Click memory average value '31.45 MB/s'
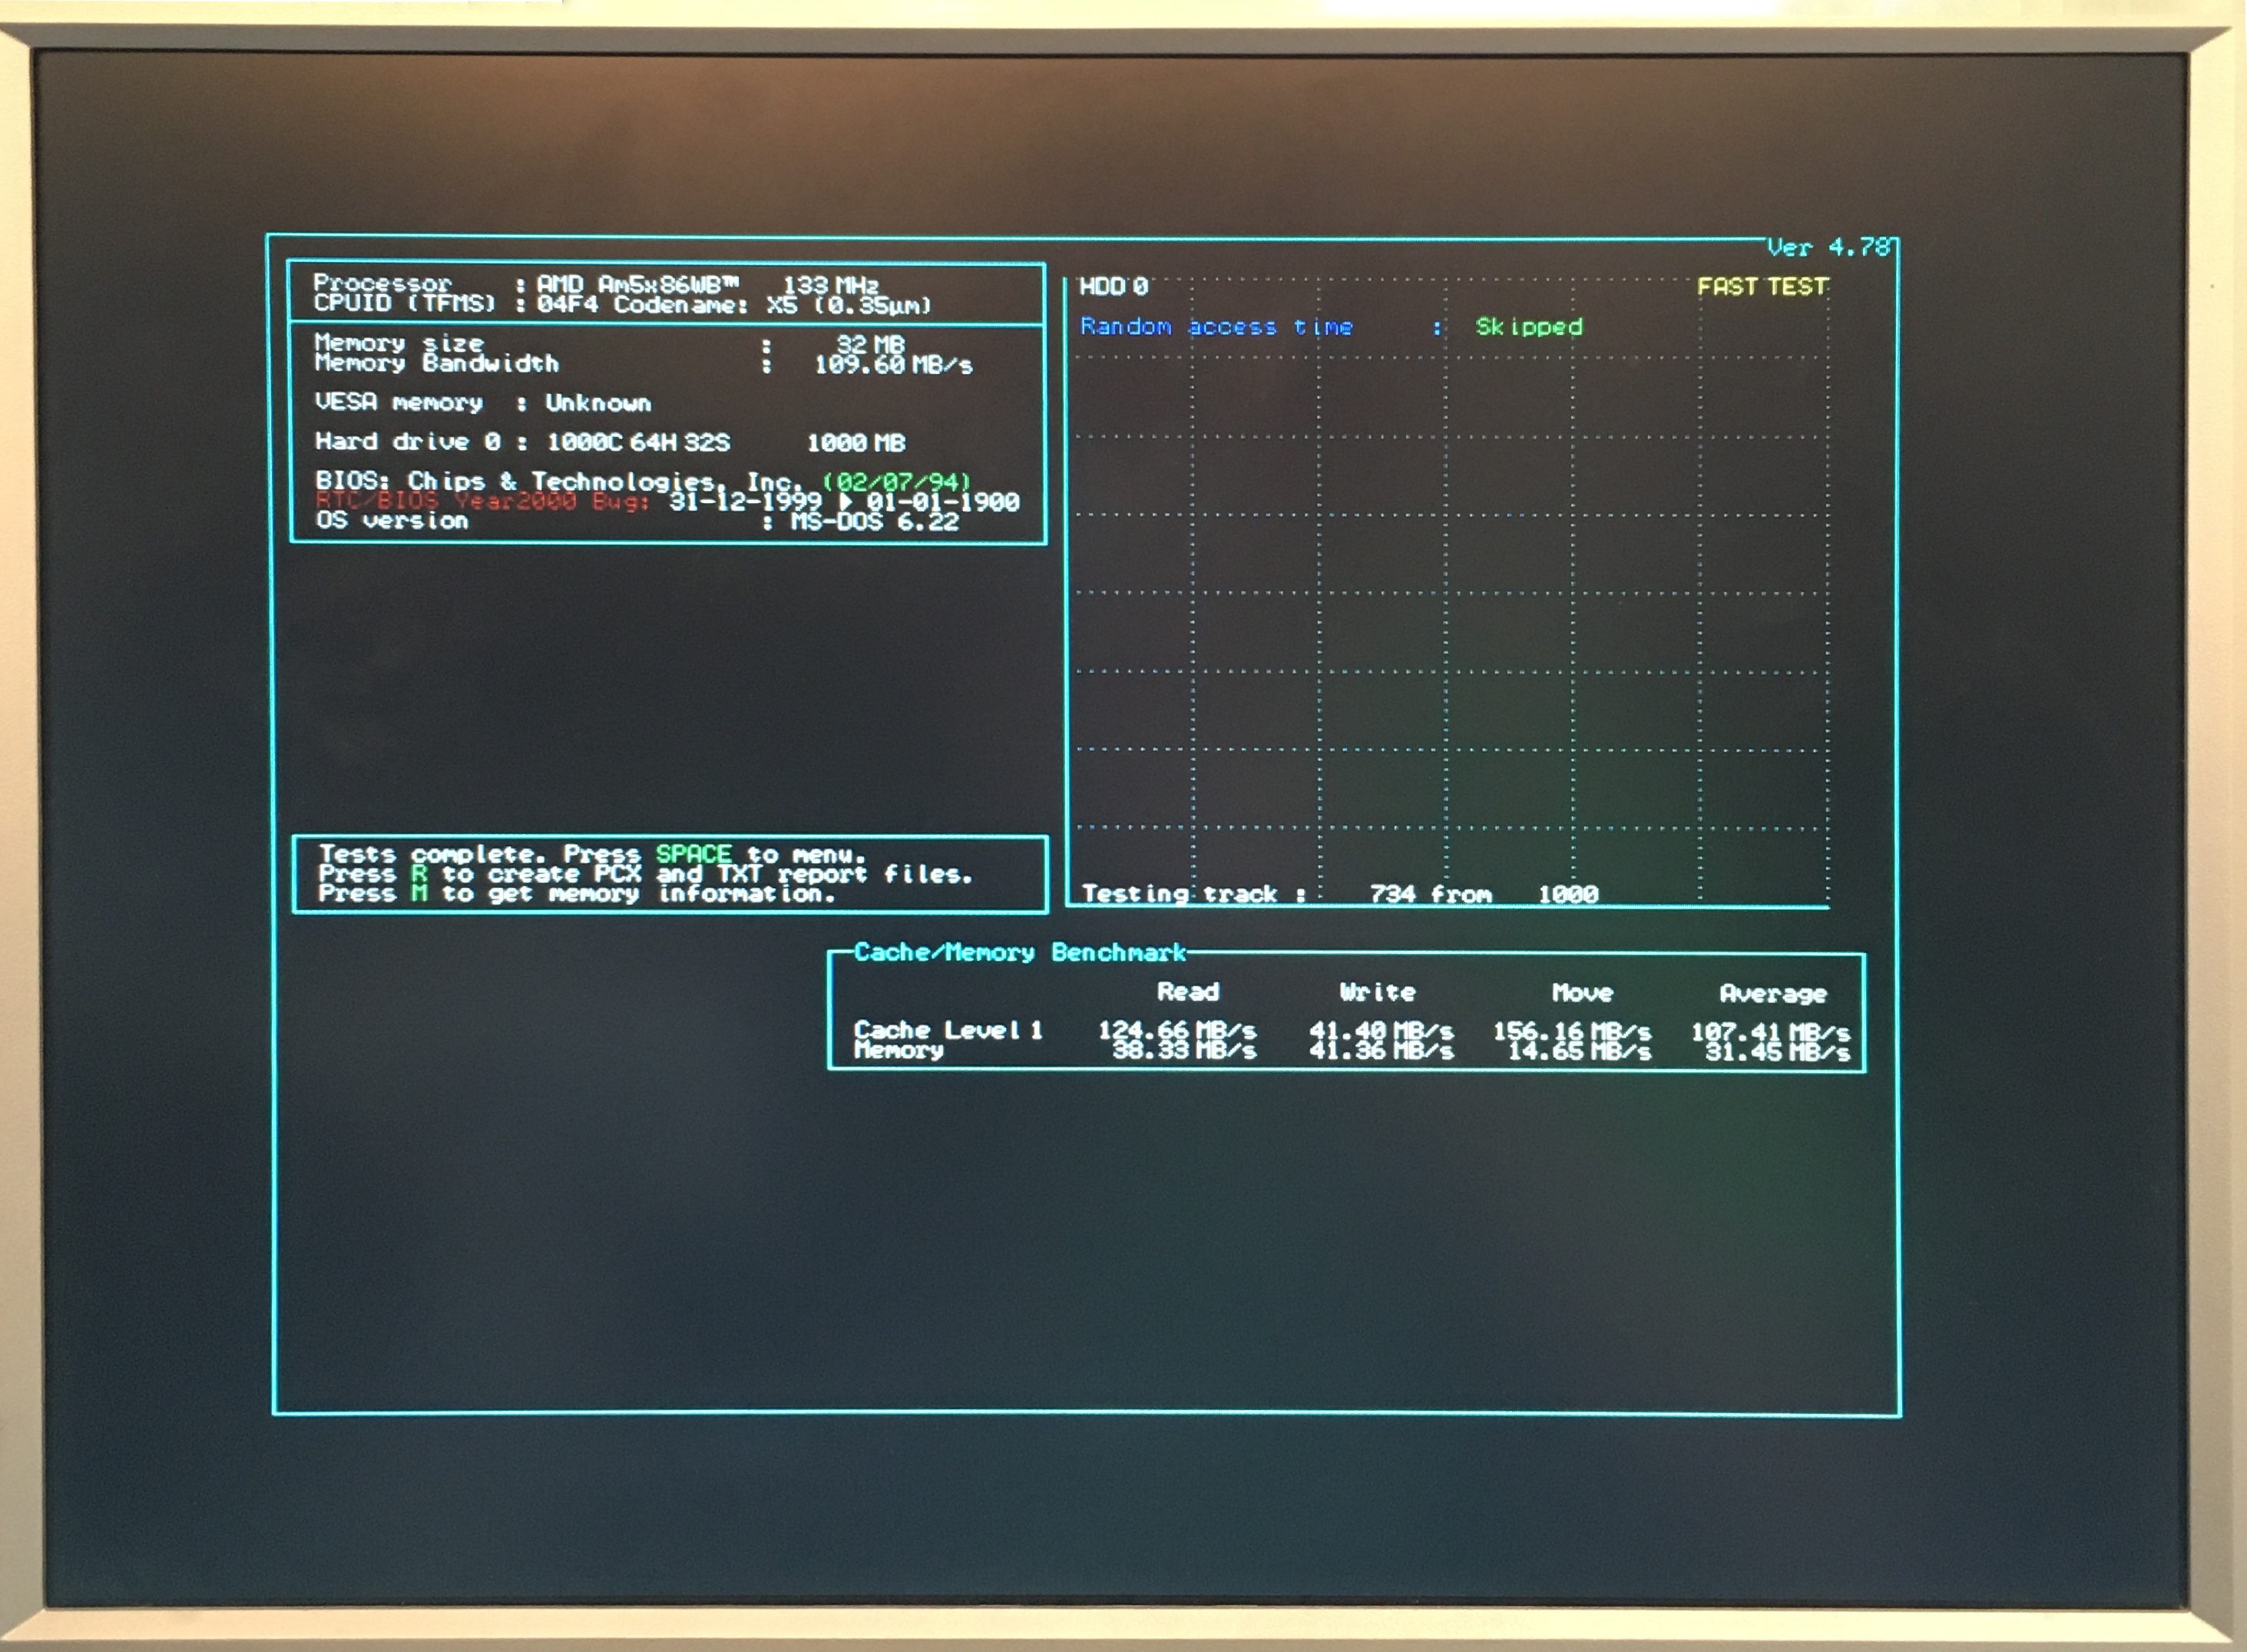Viewport: 2247px width, 1652px height. [1778, 1052]
